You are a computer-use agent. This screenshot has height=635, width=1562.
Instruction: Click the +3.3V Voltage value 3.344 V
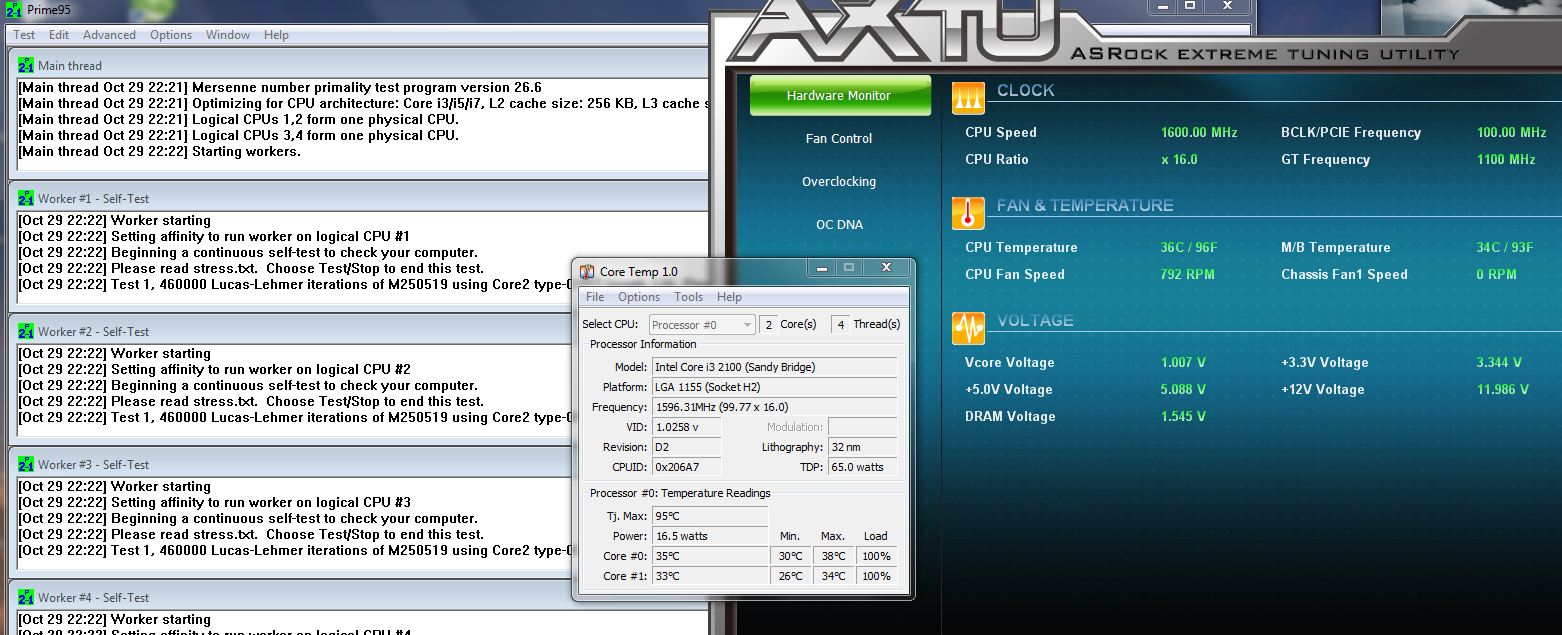coord(1499,363)
